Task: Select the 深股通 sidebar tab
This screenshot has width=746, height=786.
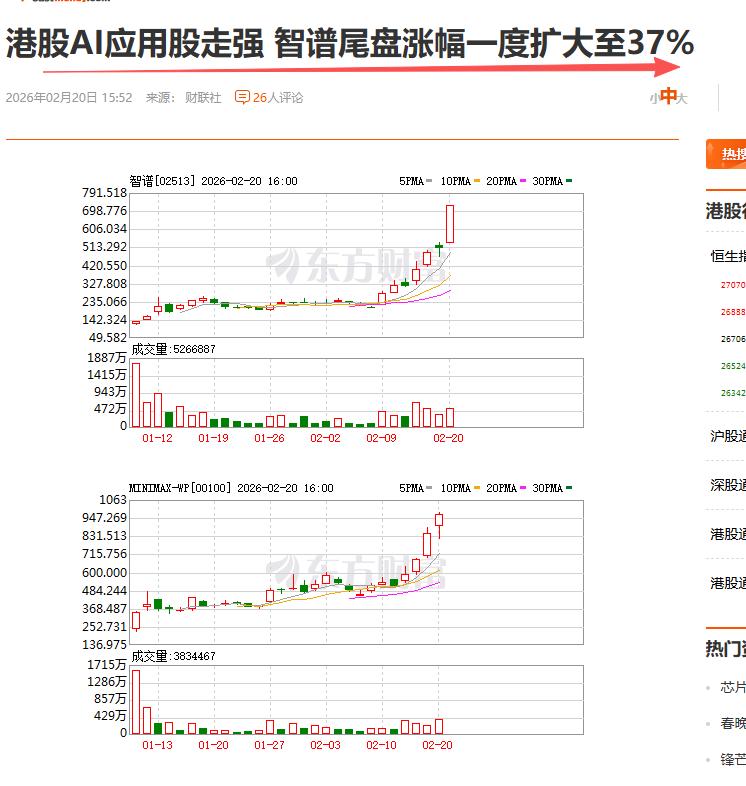Action: 728,485
